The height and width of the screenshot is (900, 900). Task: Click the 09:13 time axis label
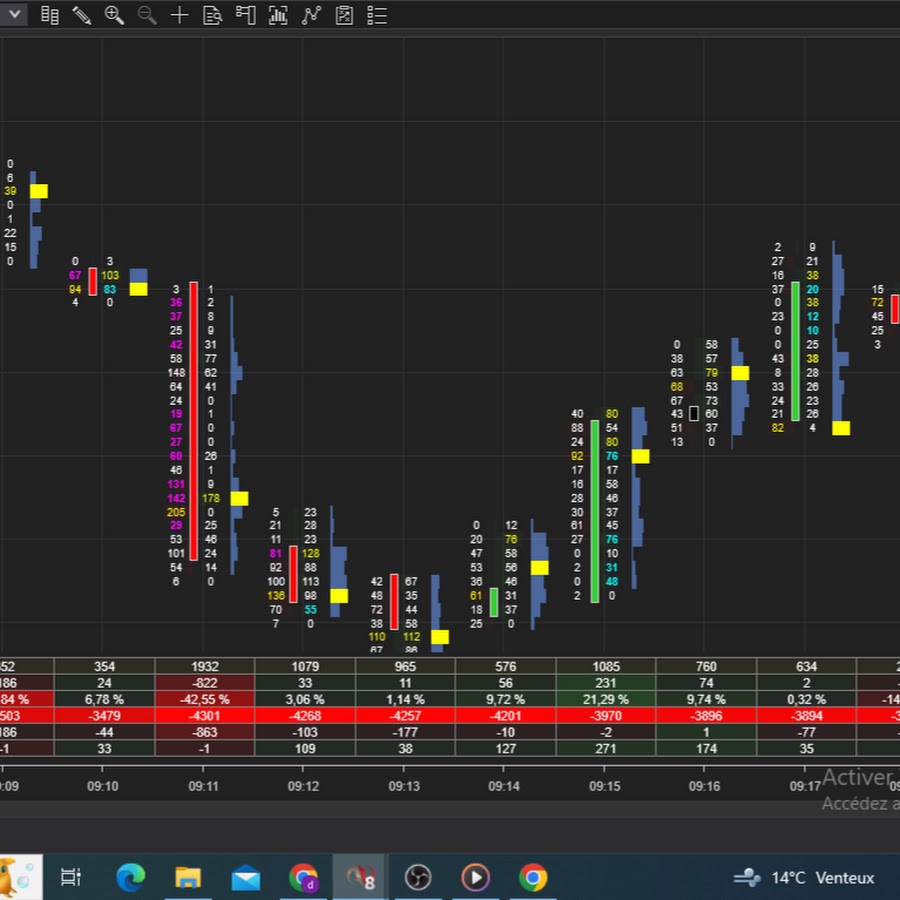[404, 786]
